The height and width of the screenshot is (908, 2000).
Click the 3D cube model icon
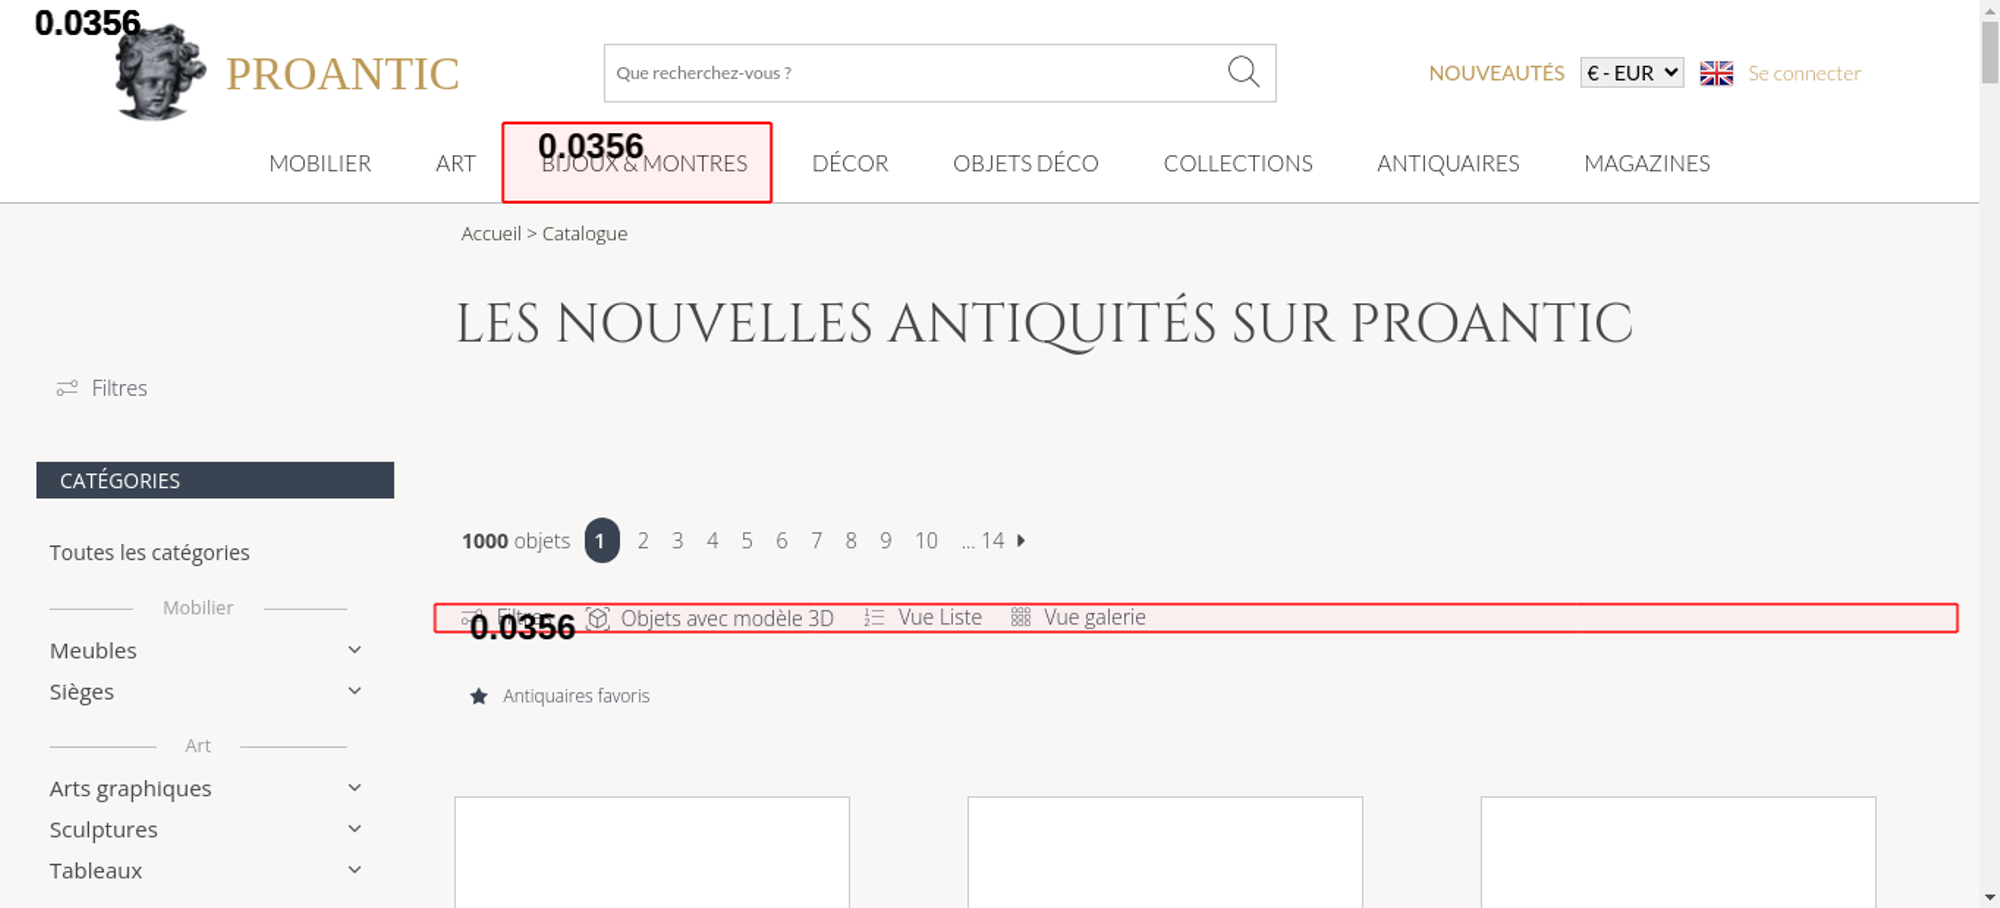pos(598,618)
